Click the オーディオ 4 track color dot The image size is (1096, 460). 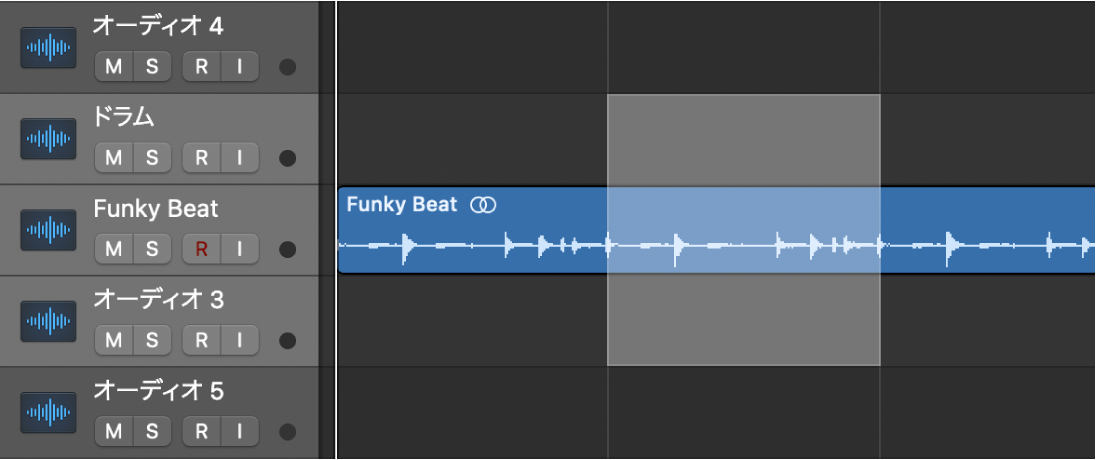click(x=288, y=68)
